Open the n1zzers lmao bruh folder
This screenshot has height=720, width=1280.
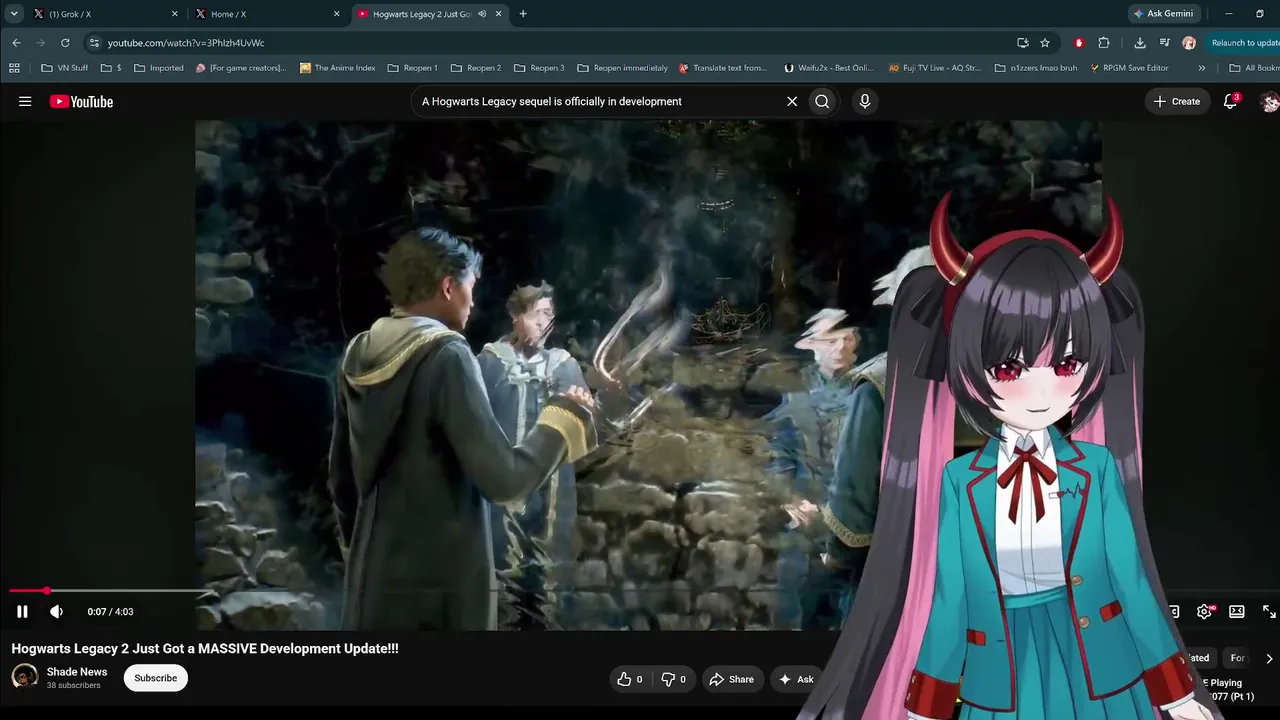tap(1036, 68)
